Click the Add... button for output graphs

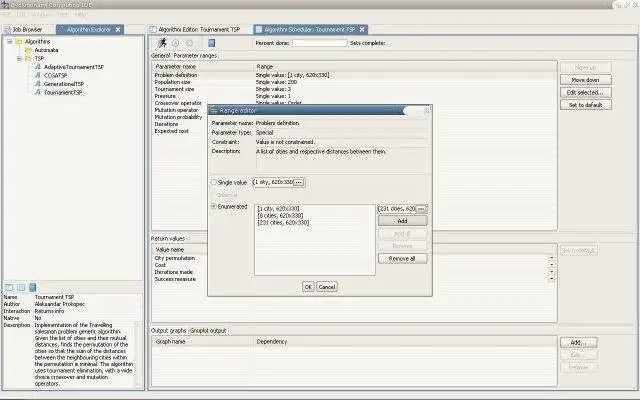[578, 342]
